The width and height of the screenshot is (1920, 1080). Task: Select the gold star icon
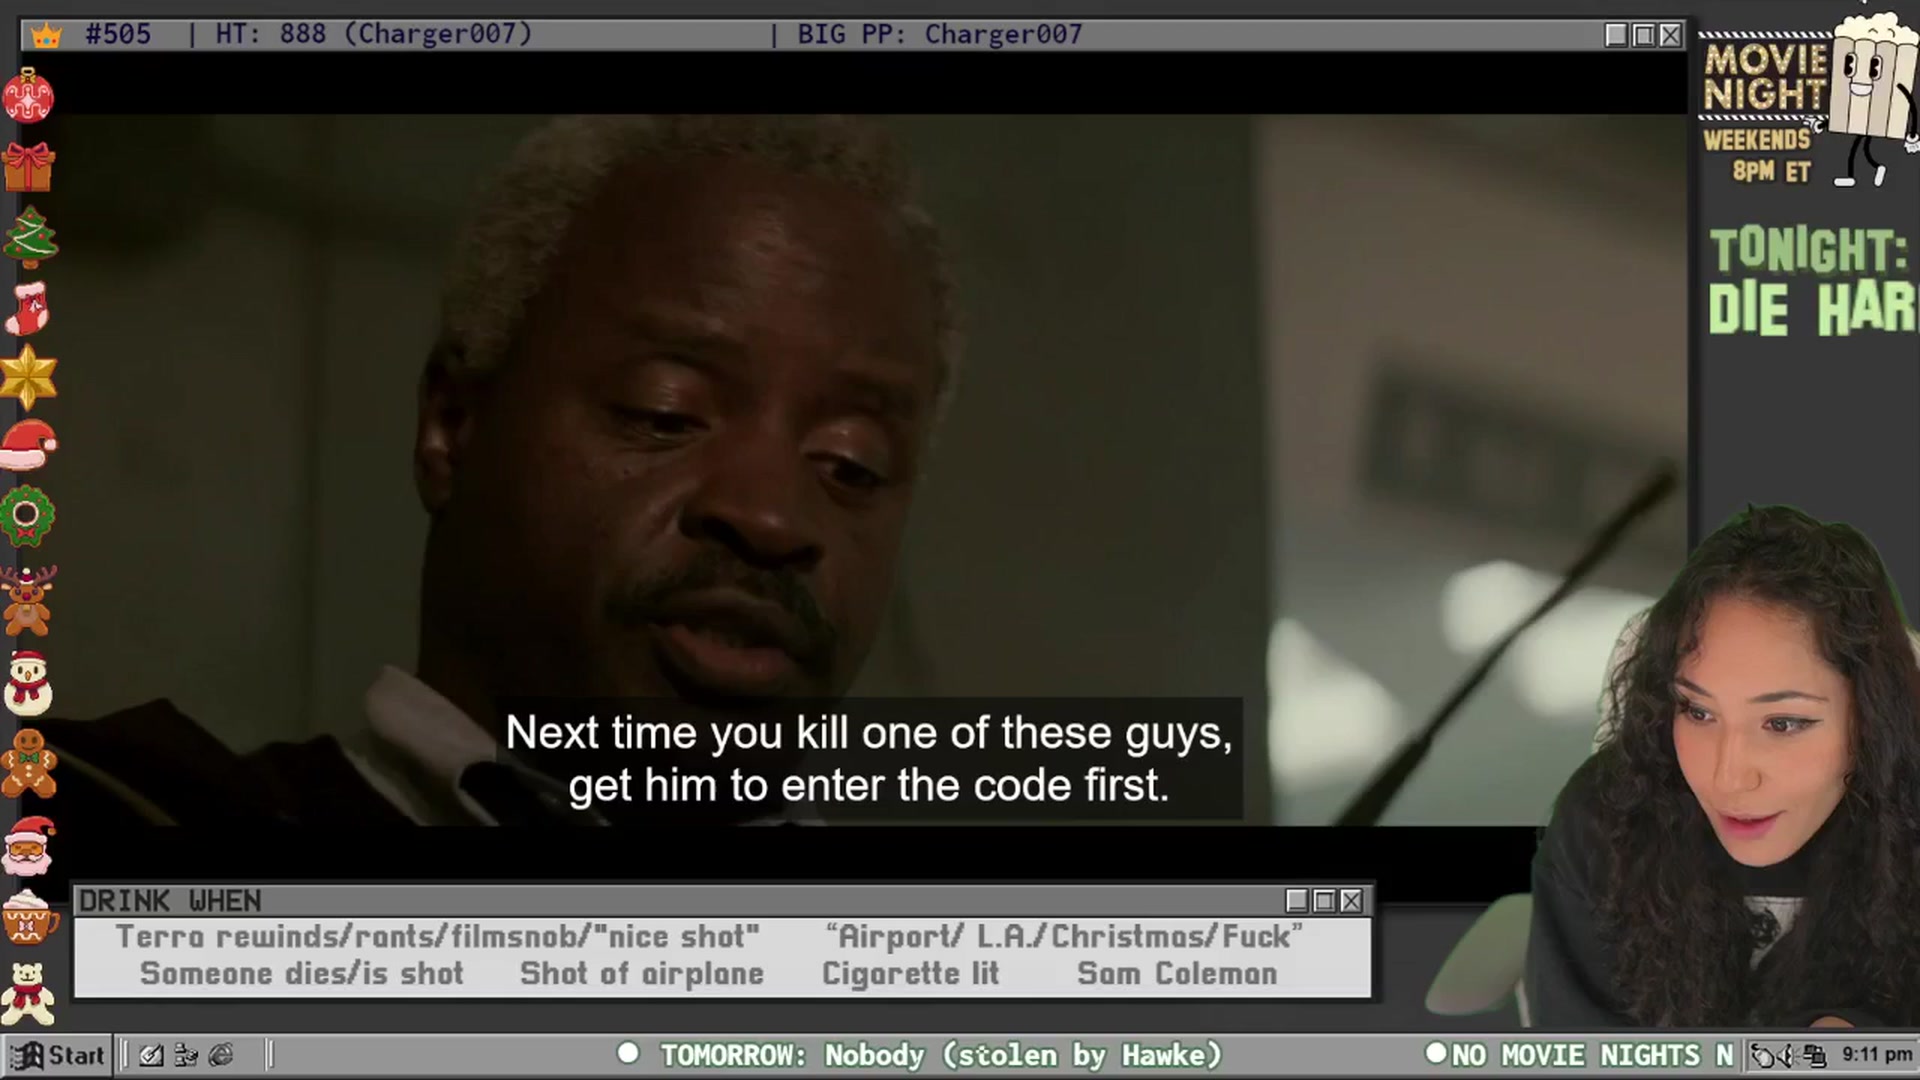point(28,377)
